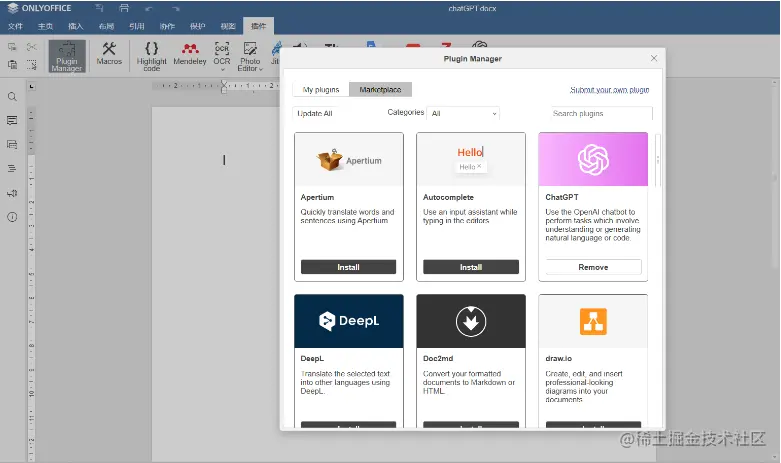Launch the Highlight code plugin
This screenshot has height=463, width=781.
[x=151, y=56]
